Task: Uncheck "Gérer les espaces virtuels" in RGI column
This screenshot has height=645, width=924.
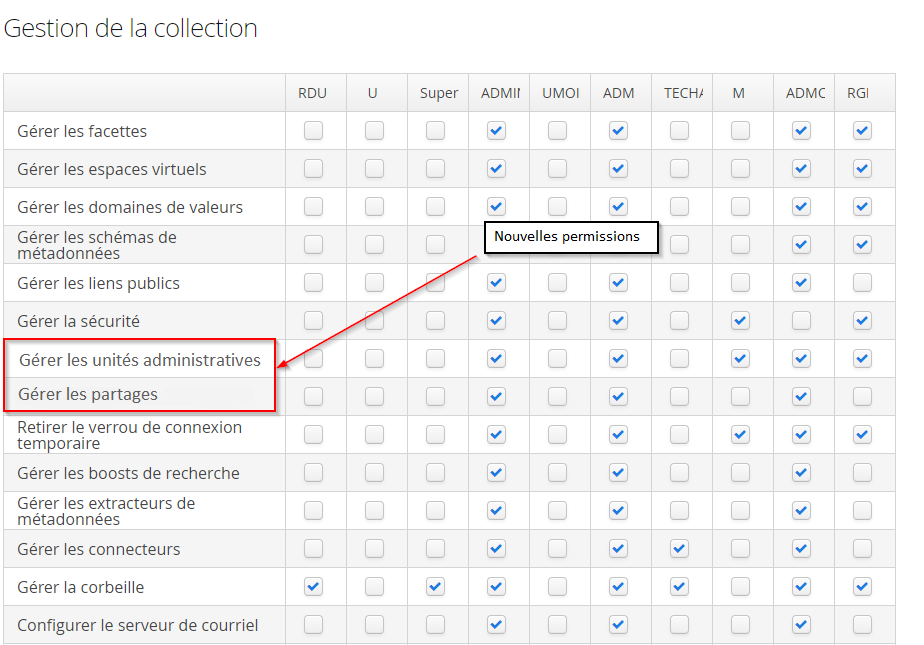Action: [x=862, y=168]
